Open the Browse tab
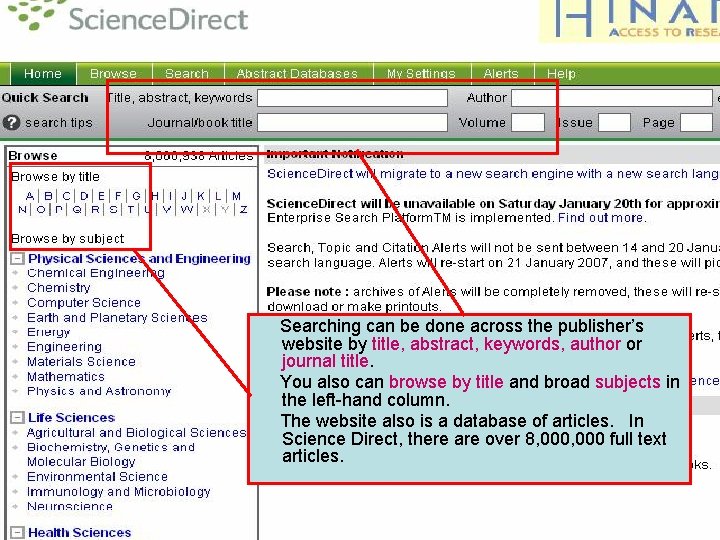The image size is (720, 540). tap(113, 73)
